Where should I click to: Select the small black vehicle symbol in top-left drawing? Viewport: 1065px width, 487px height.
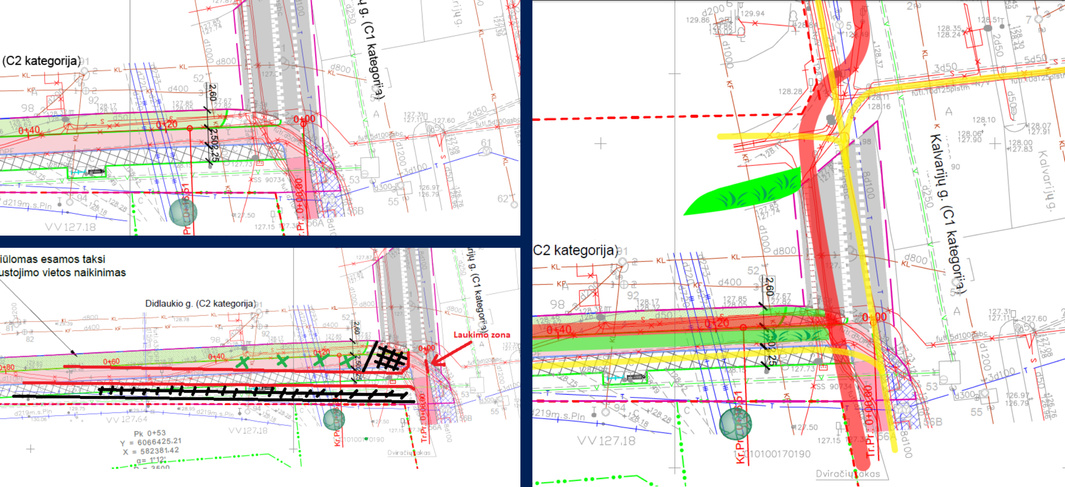point(97,172)
